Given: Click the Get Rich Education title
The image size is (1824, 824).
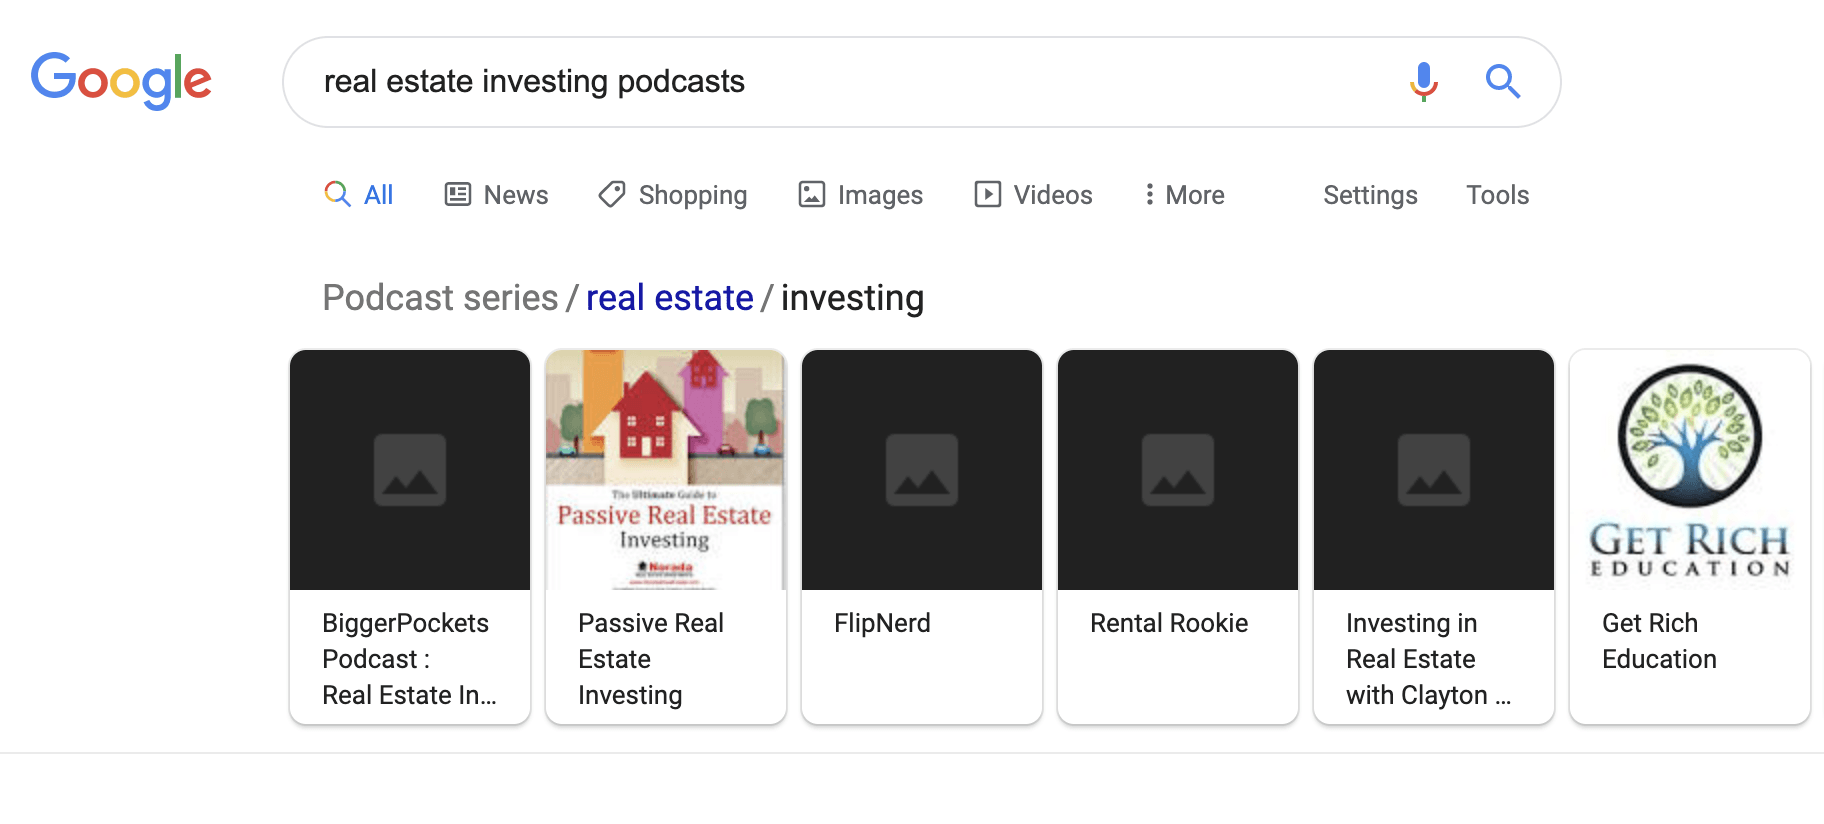Looking at the screenshot, I should (x=1659, y=641).
